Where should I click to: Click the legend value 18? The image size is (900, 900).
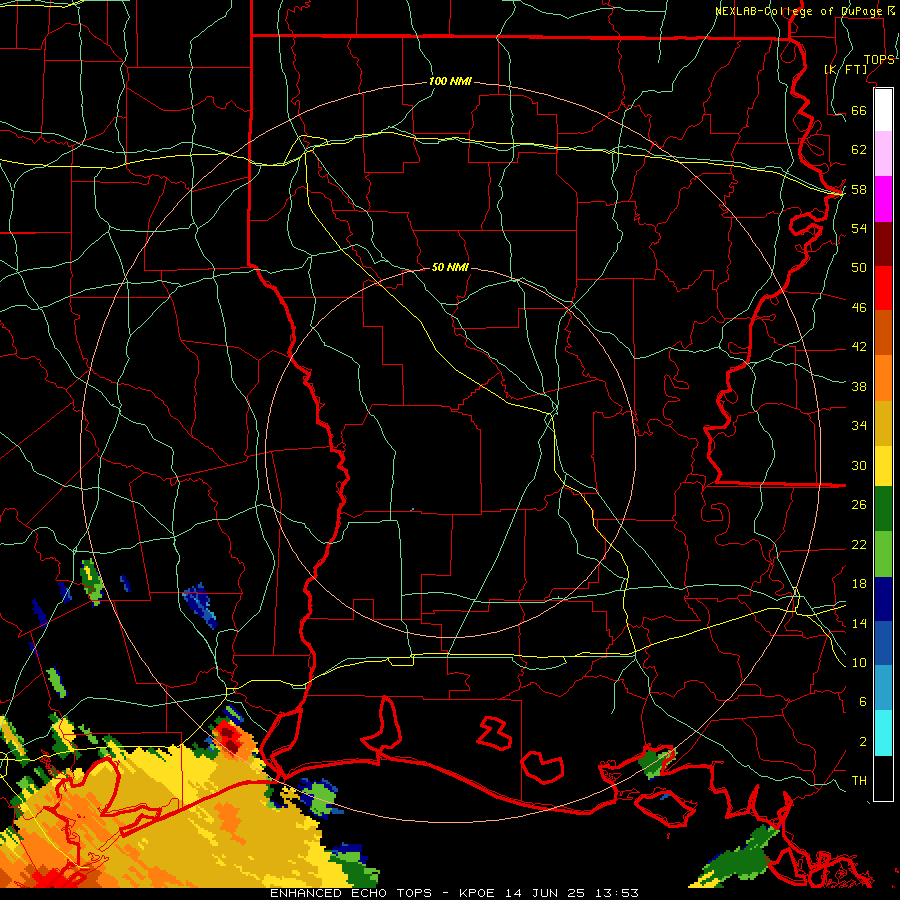(x=859, y=584)
